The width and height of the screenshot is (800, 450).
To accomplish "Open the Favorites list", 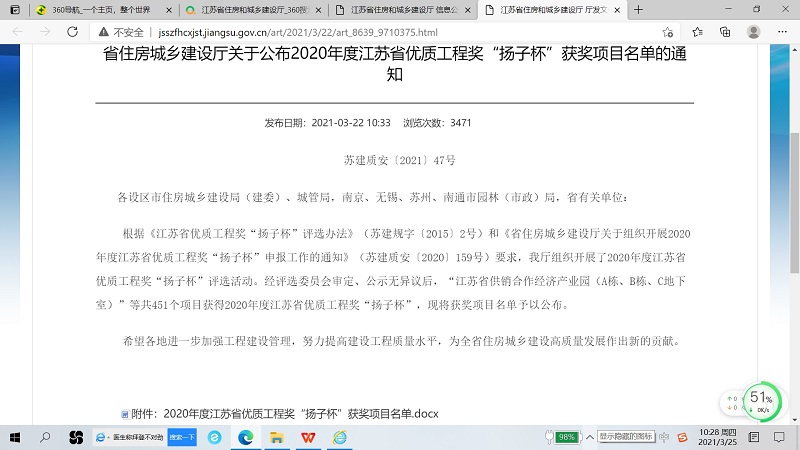I will tap(697, 32).
